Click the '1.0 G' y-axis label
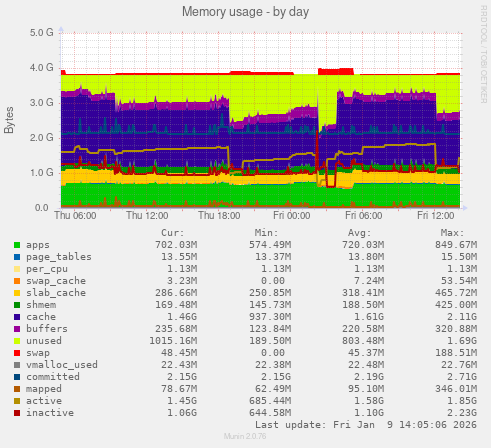The width and height of the screenshot is (491, 448). (41, 173)
